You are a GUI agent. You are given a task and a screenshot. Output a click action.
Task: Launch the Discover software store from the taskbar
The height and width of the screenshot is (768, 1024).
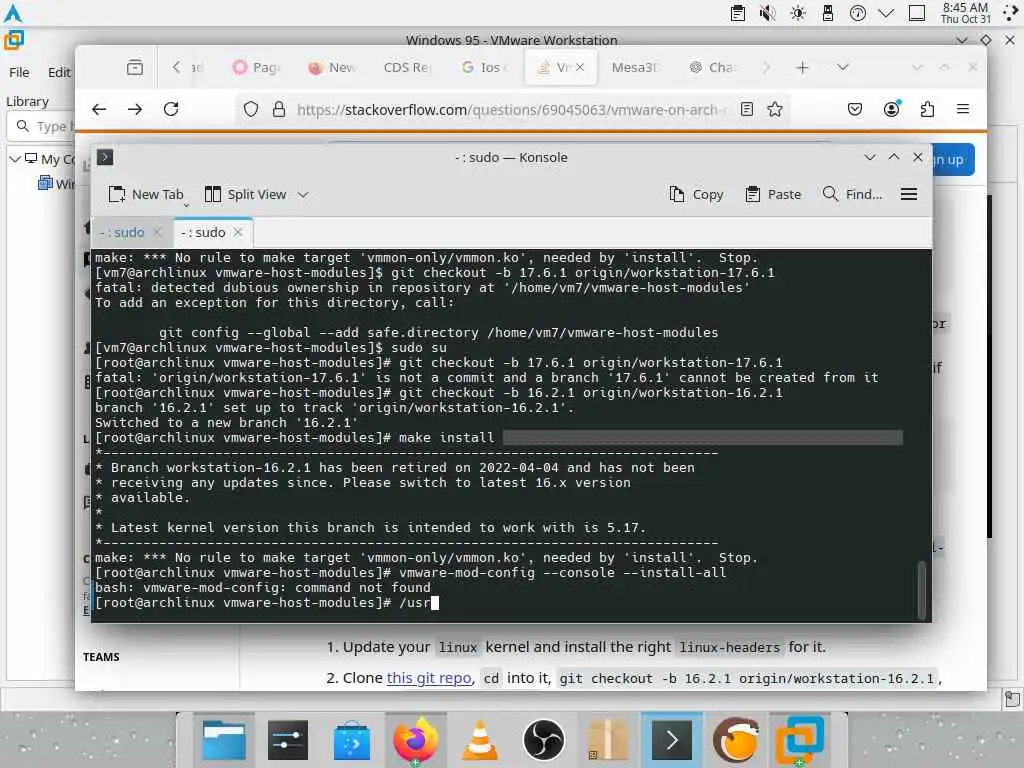click(x=351, y=741)
